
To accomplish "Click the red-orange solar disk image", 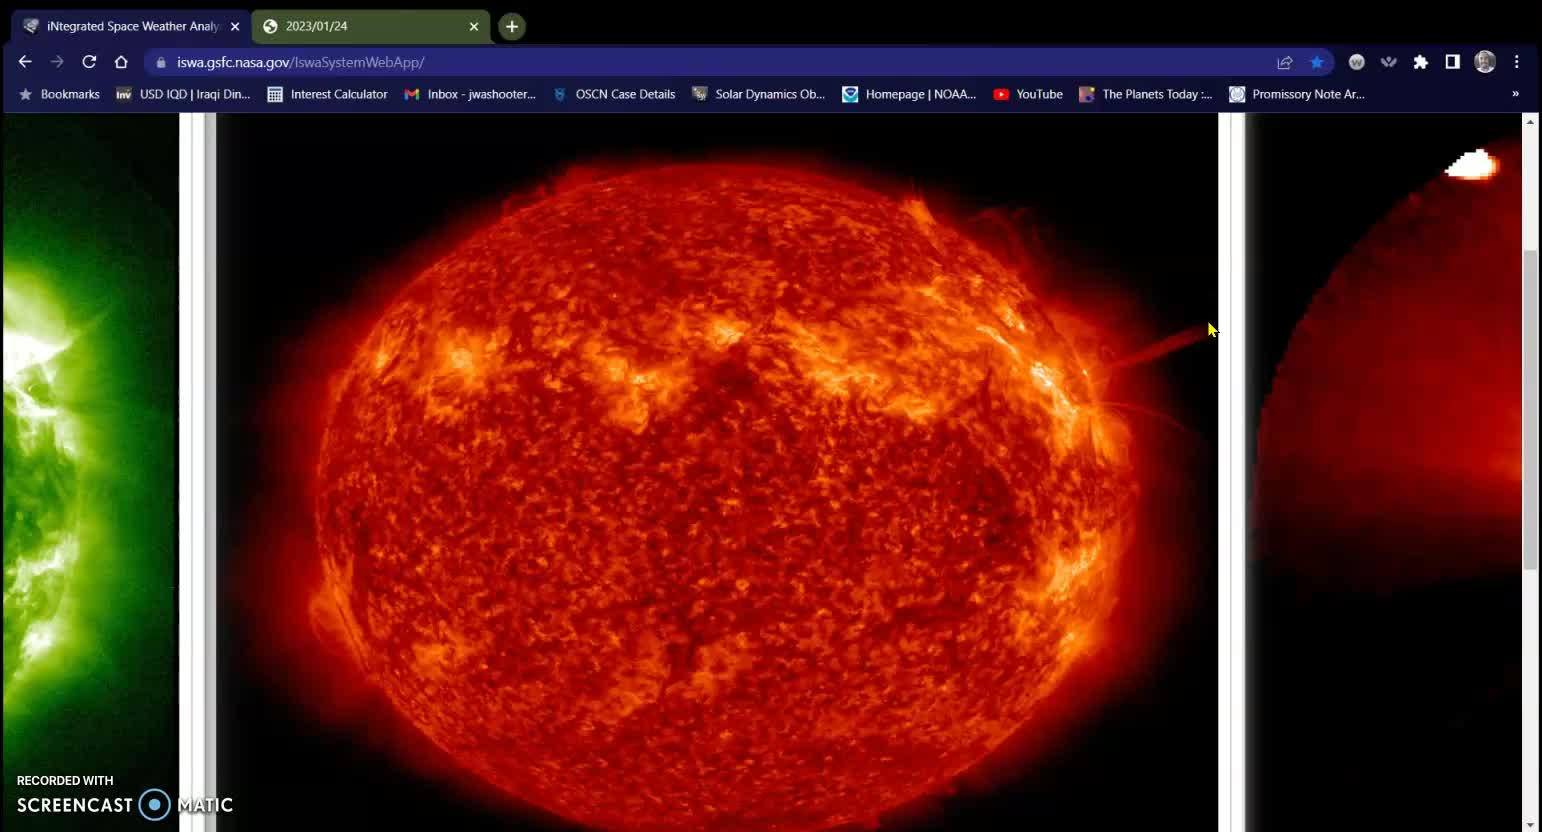I will pos(718,471).
